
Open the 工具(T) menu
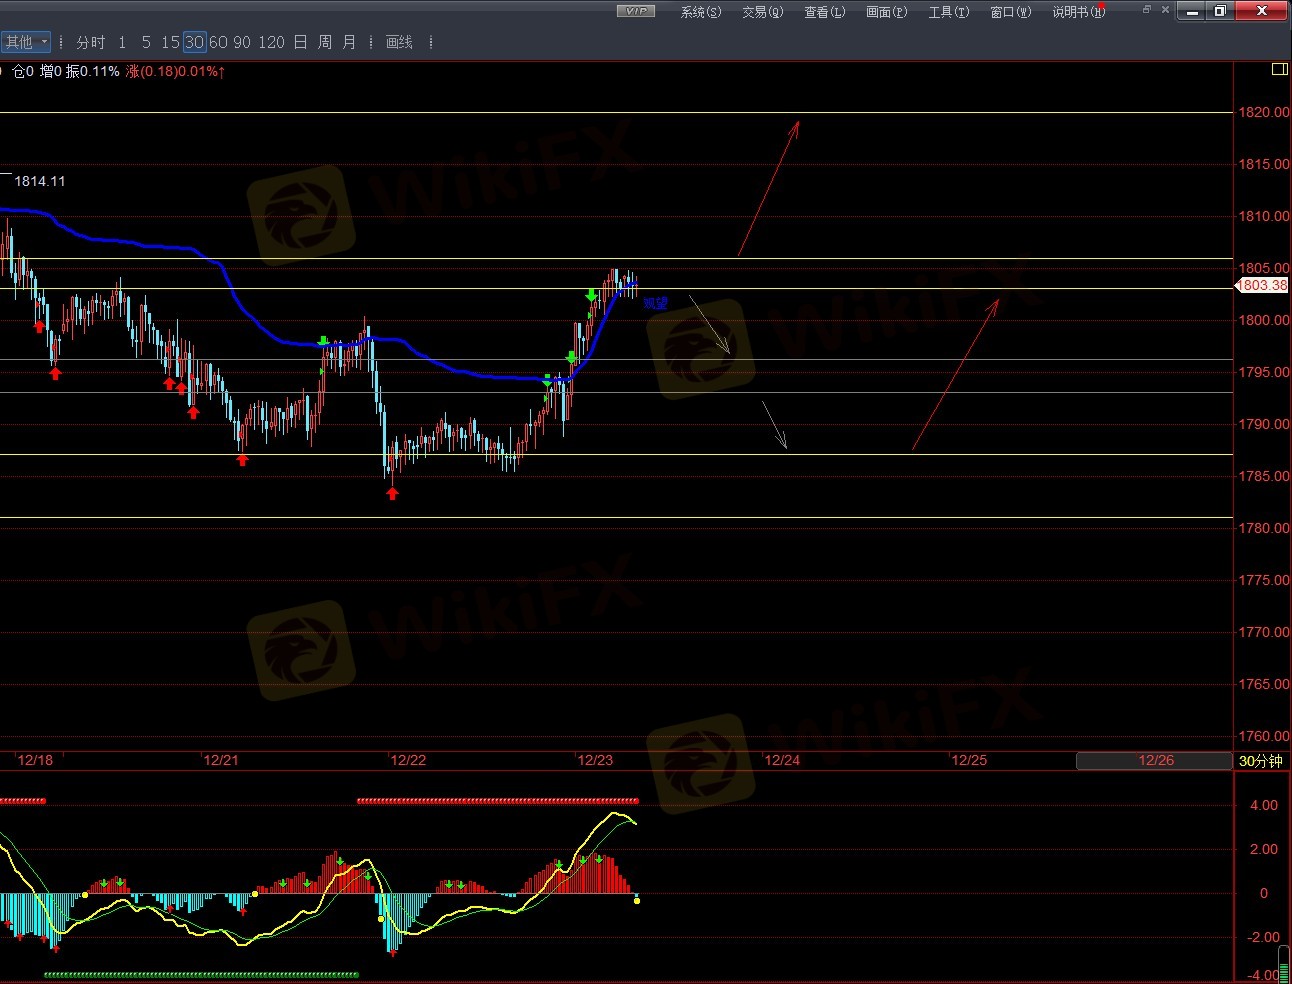(948, 12)
